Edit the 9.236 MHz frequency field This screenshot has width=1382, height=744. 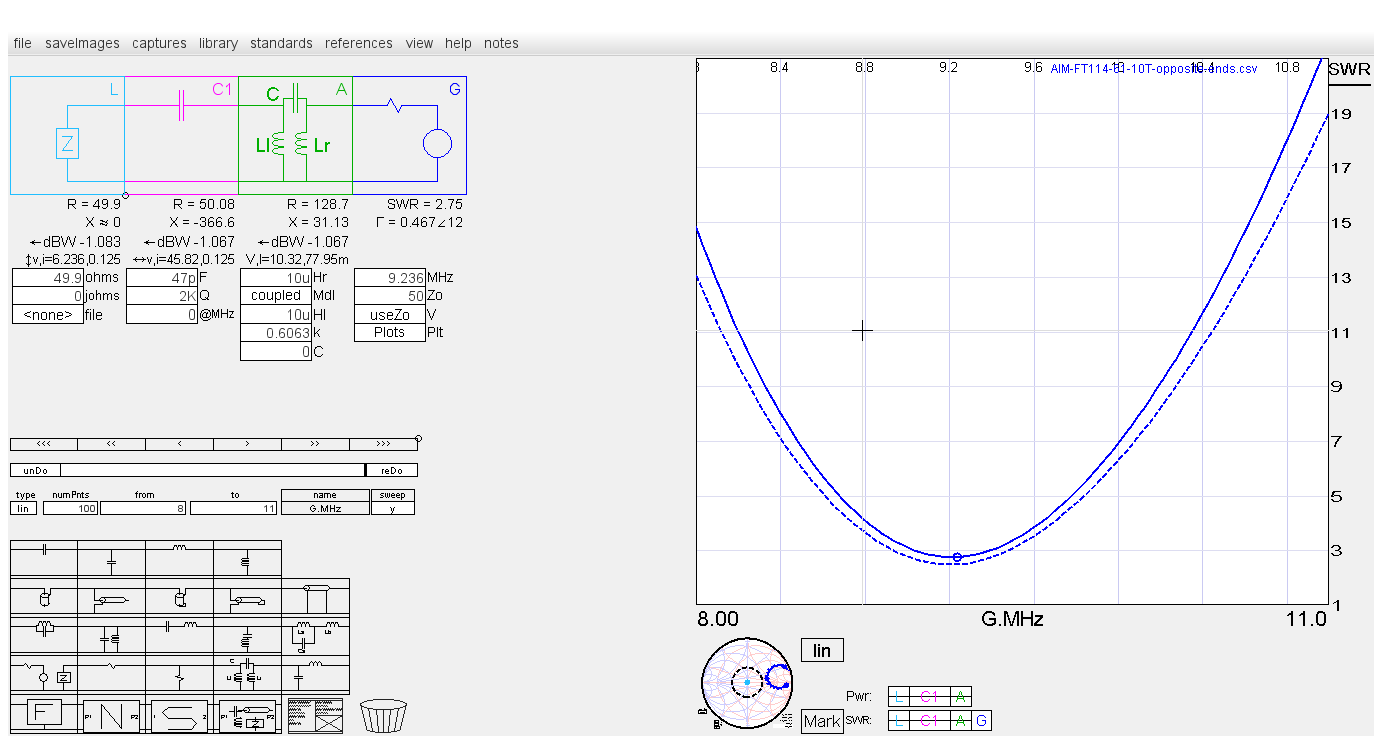point(390,277)
